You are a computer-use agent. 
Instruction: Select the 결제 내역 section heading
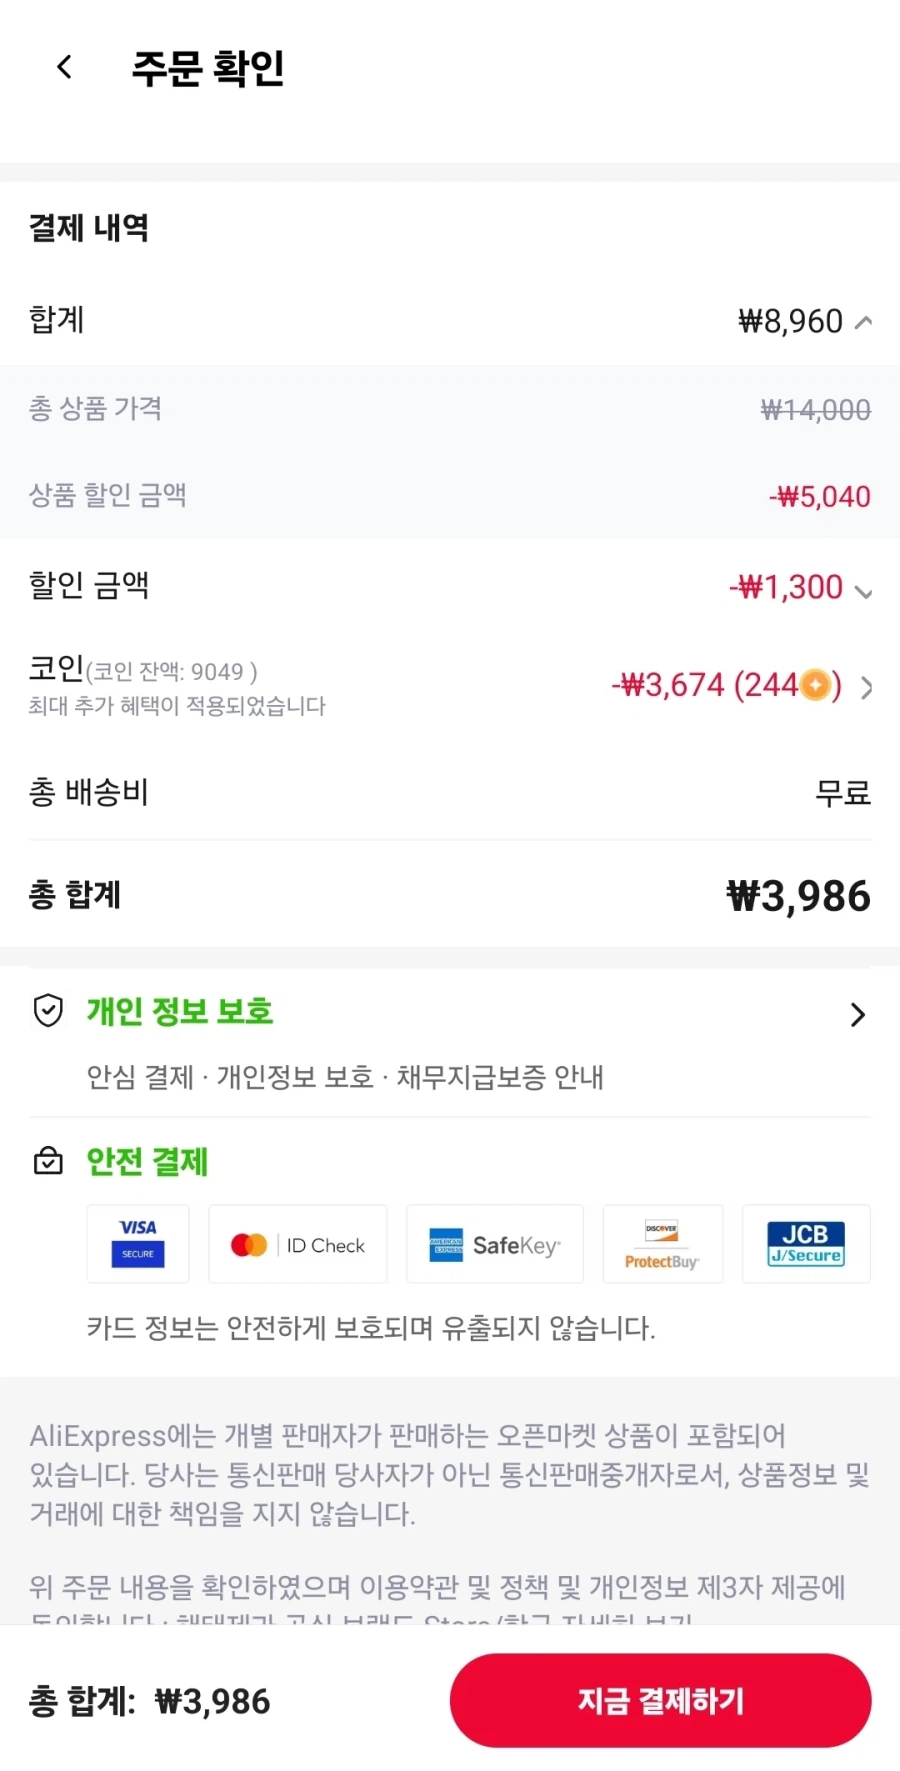click(90, 228)
